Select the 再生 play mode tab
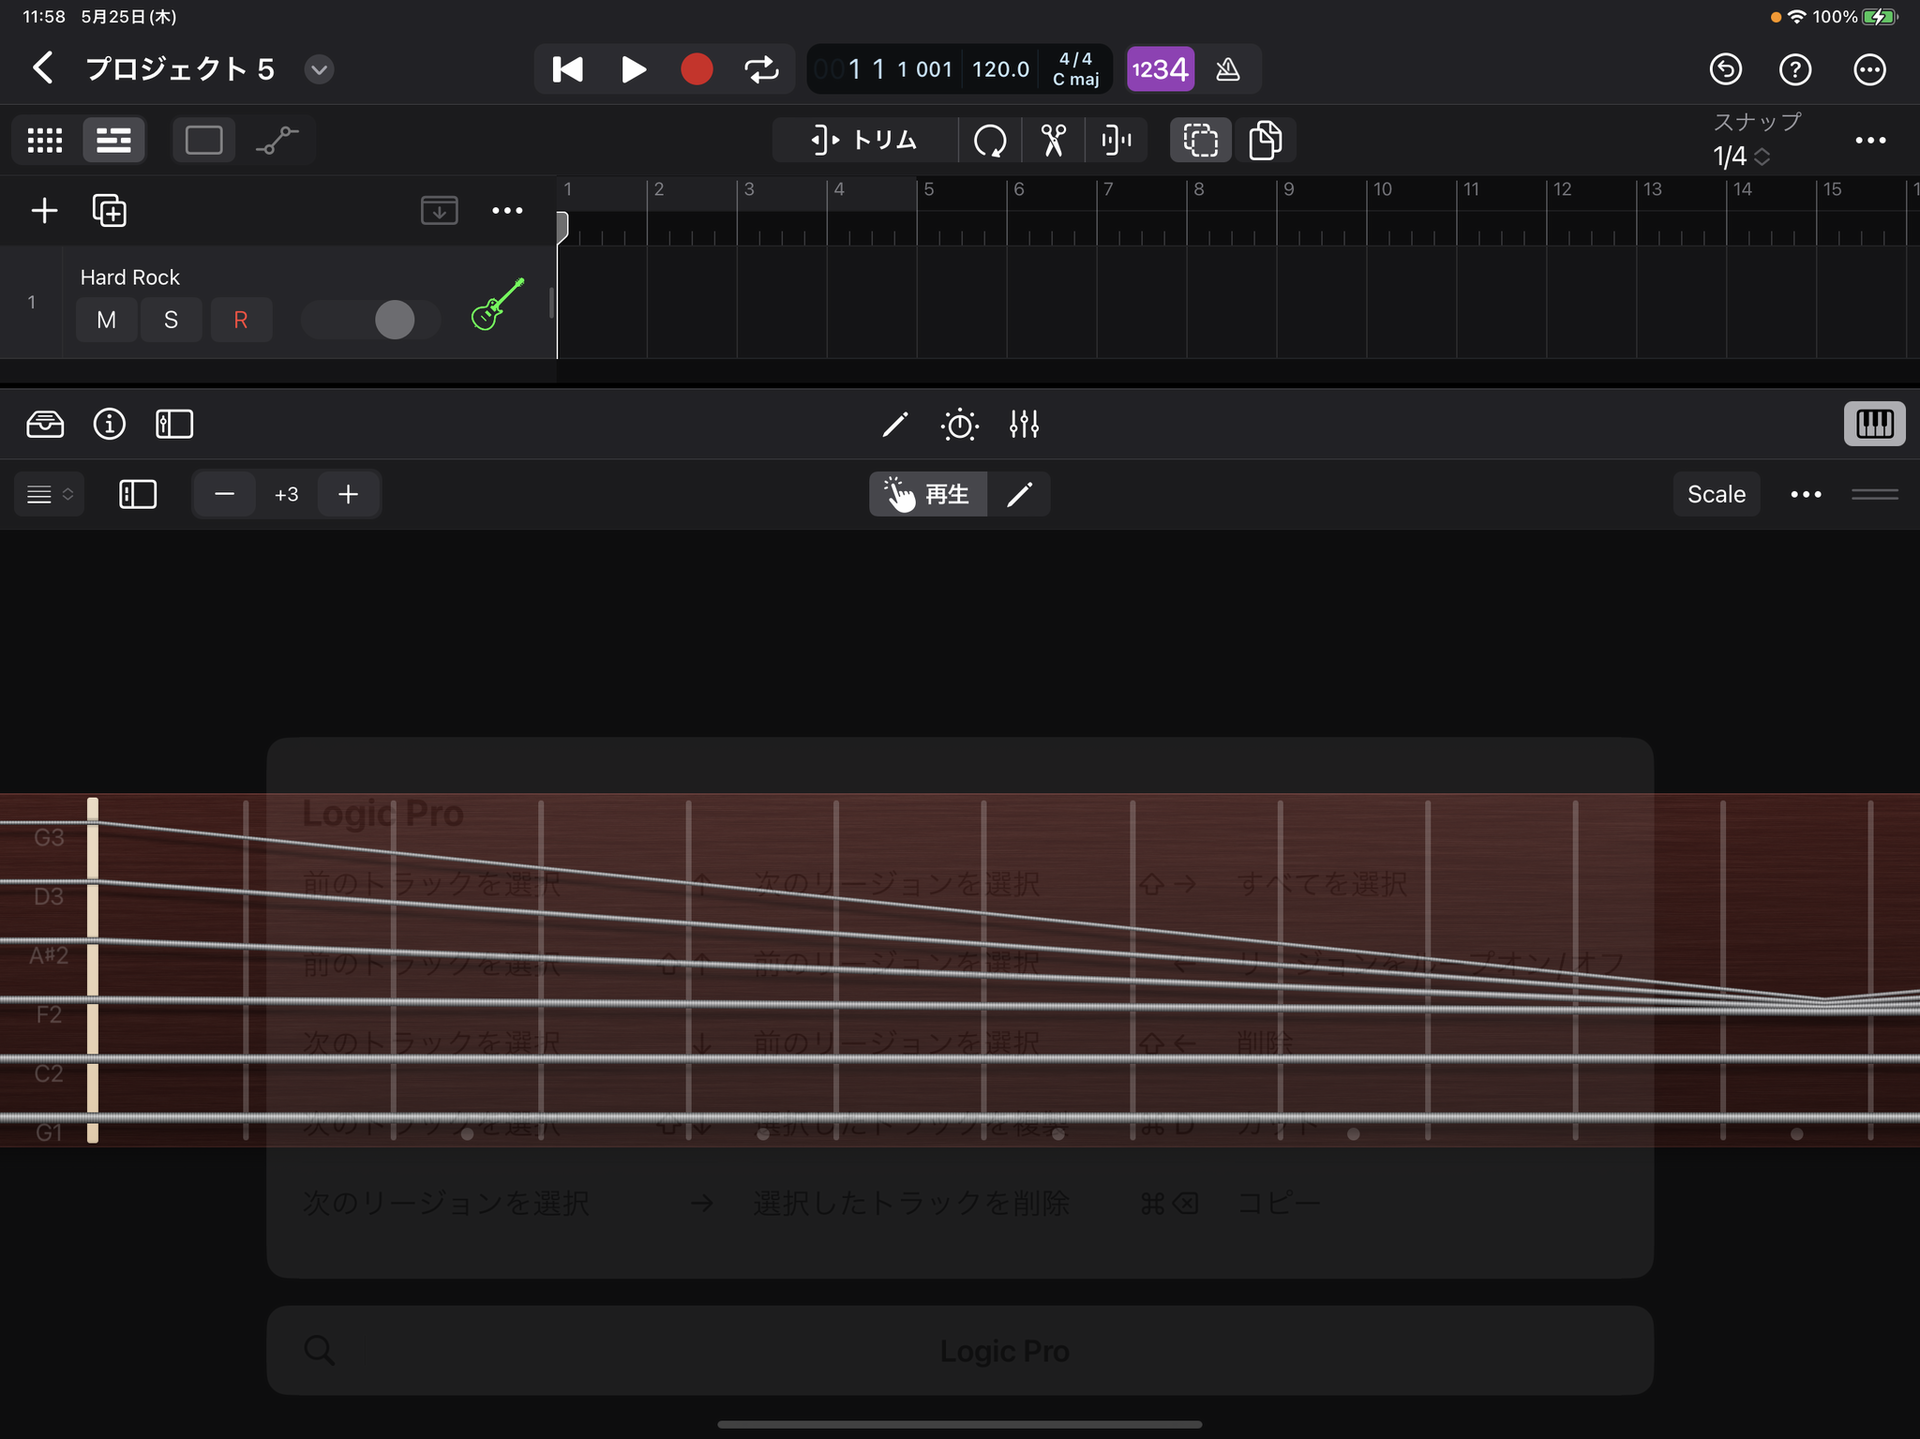 [x=928, y=494]
